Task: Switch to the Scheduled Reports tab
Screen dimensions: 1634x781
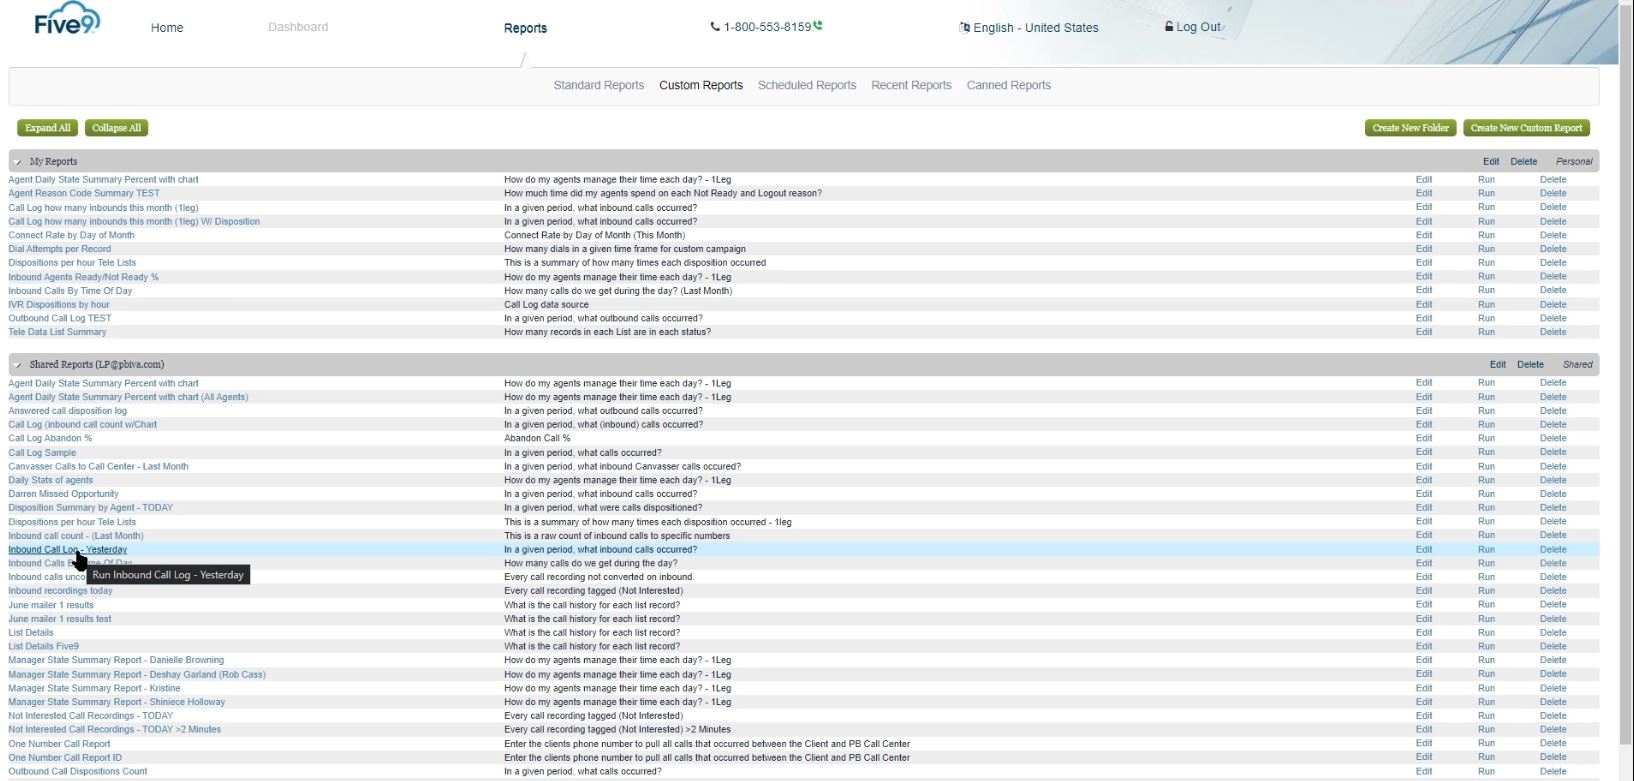Action: (x=806, y=86)
